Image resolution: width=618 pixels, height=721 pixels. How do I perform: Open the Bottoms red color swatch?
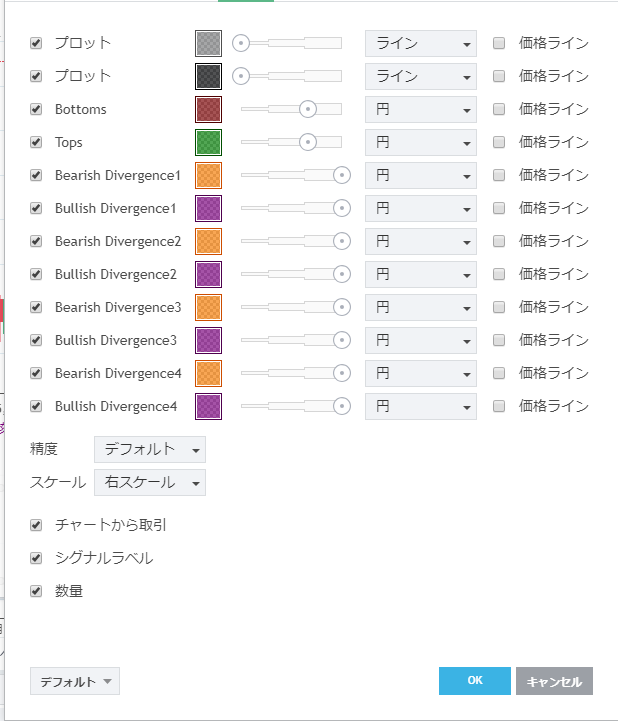208,109
